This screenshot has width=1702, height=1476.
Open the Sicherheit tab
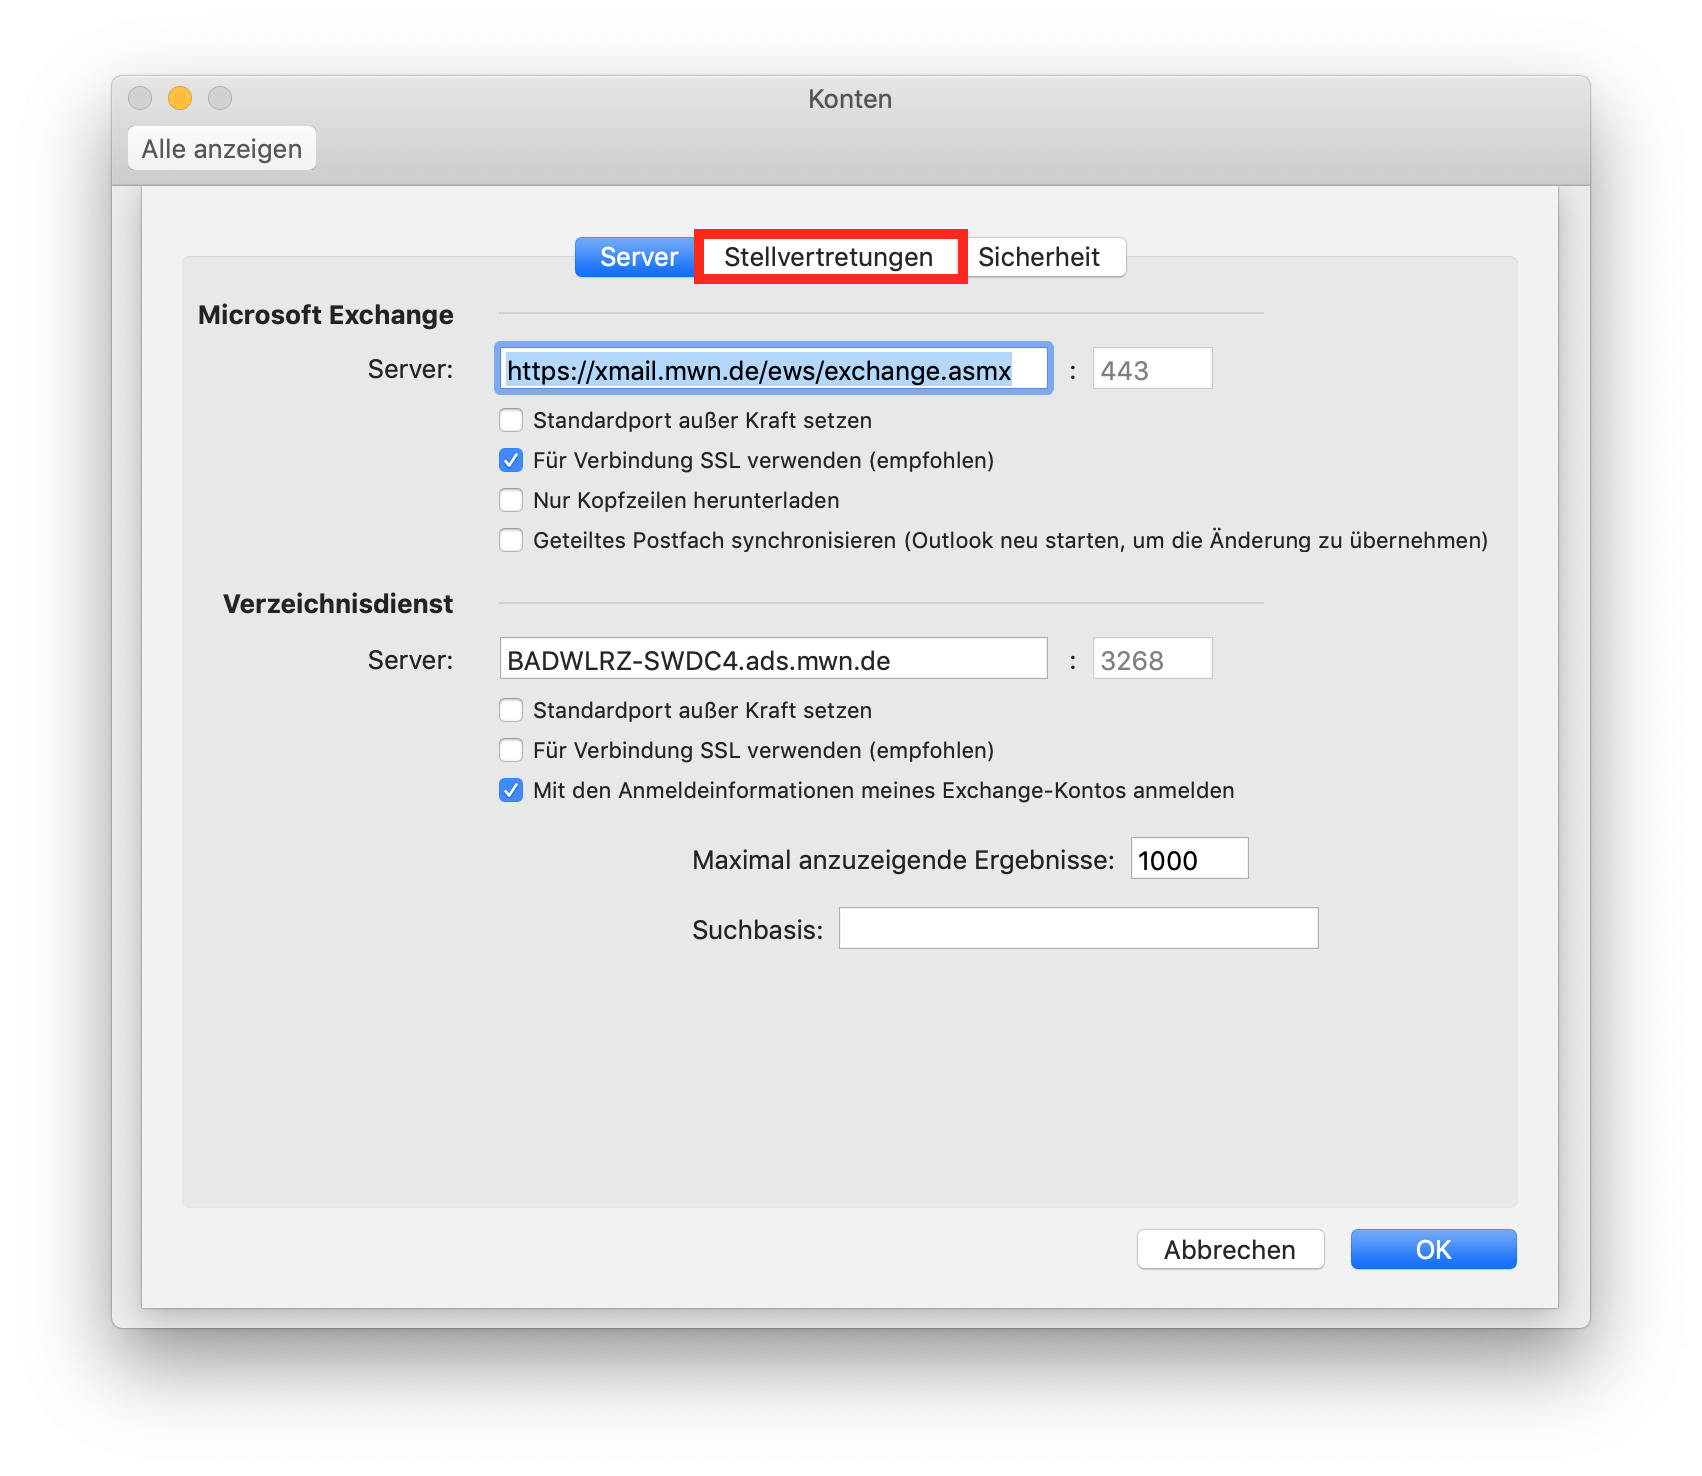pyautogui.click(x=1044, y=257)
